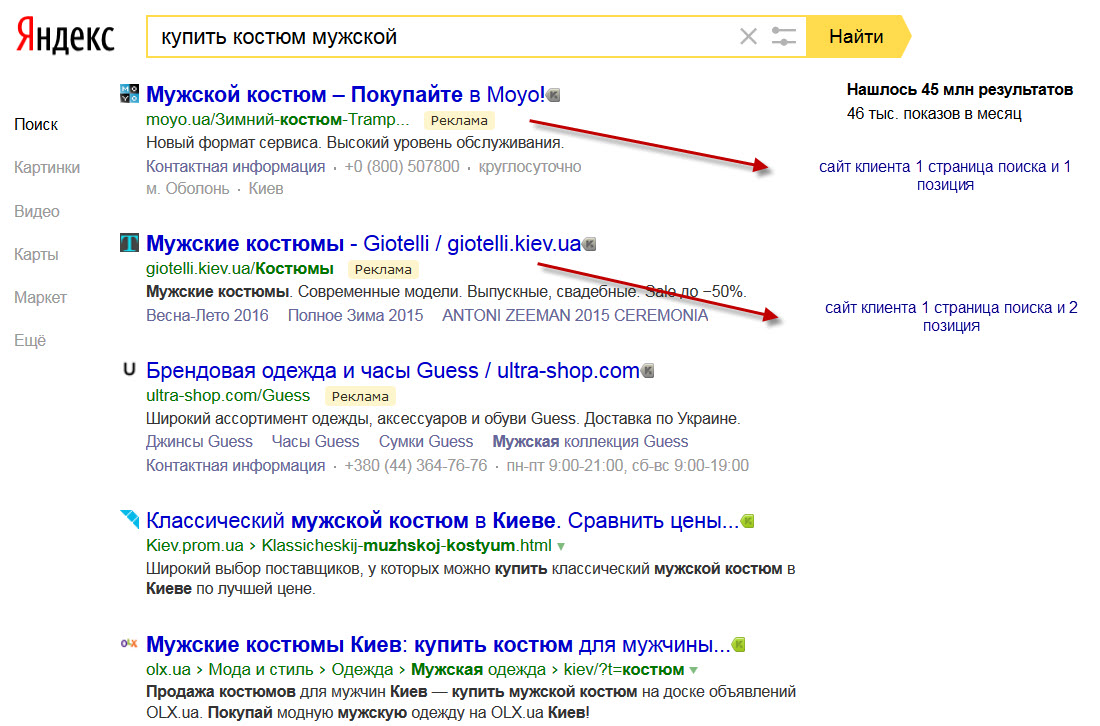Open 'Мода и стиль' breadcrumb link
This screenshot has height=726, width=1100.
[261, 670]
